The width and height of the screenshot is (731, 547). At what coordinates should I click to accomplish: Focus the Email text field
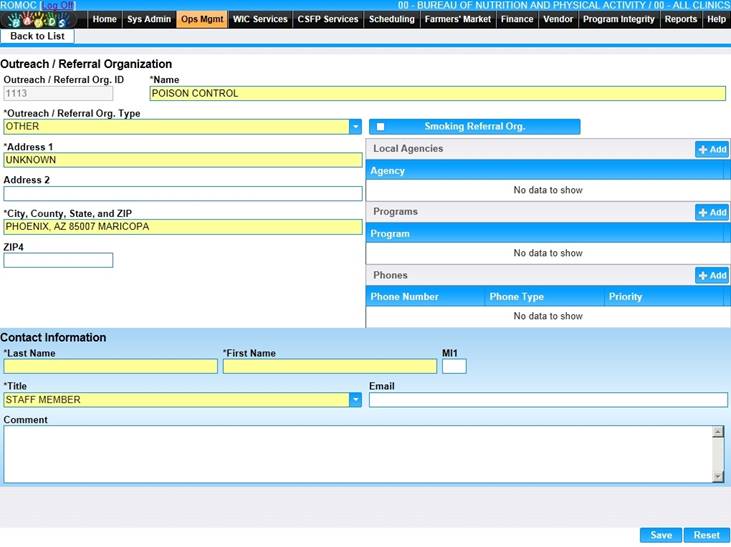(548, 400)
